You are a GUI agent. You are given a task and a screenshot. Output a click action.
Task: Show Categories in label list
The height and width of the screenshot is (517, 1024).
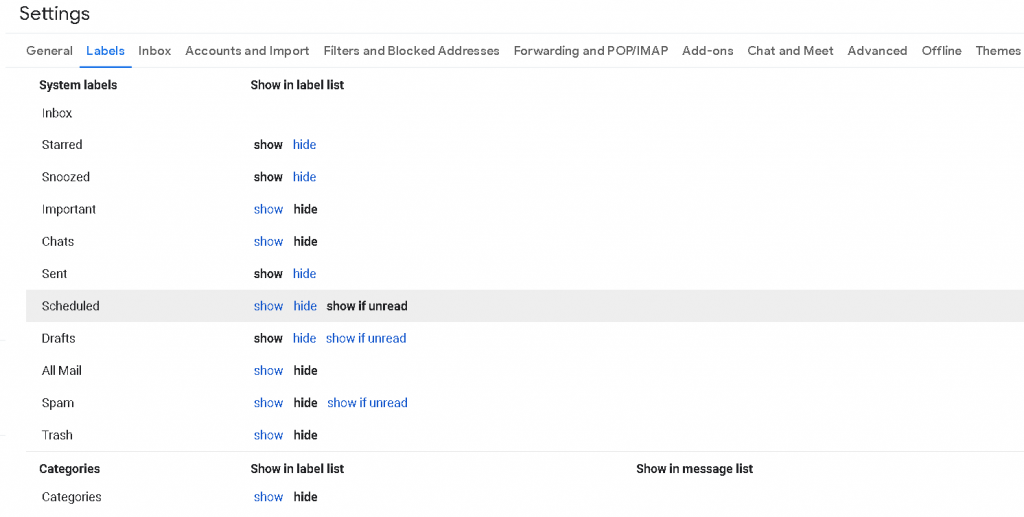click(x=268, y=497)
